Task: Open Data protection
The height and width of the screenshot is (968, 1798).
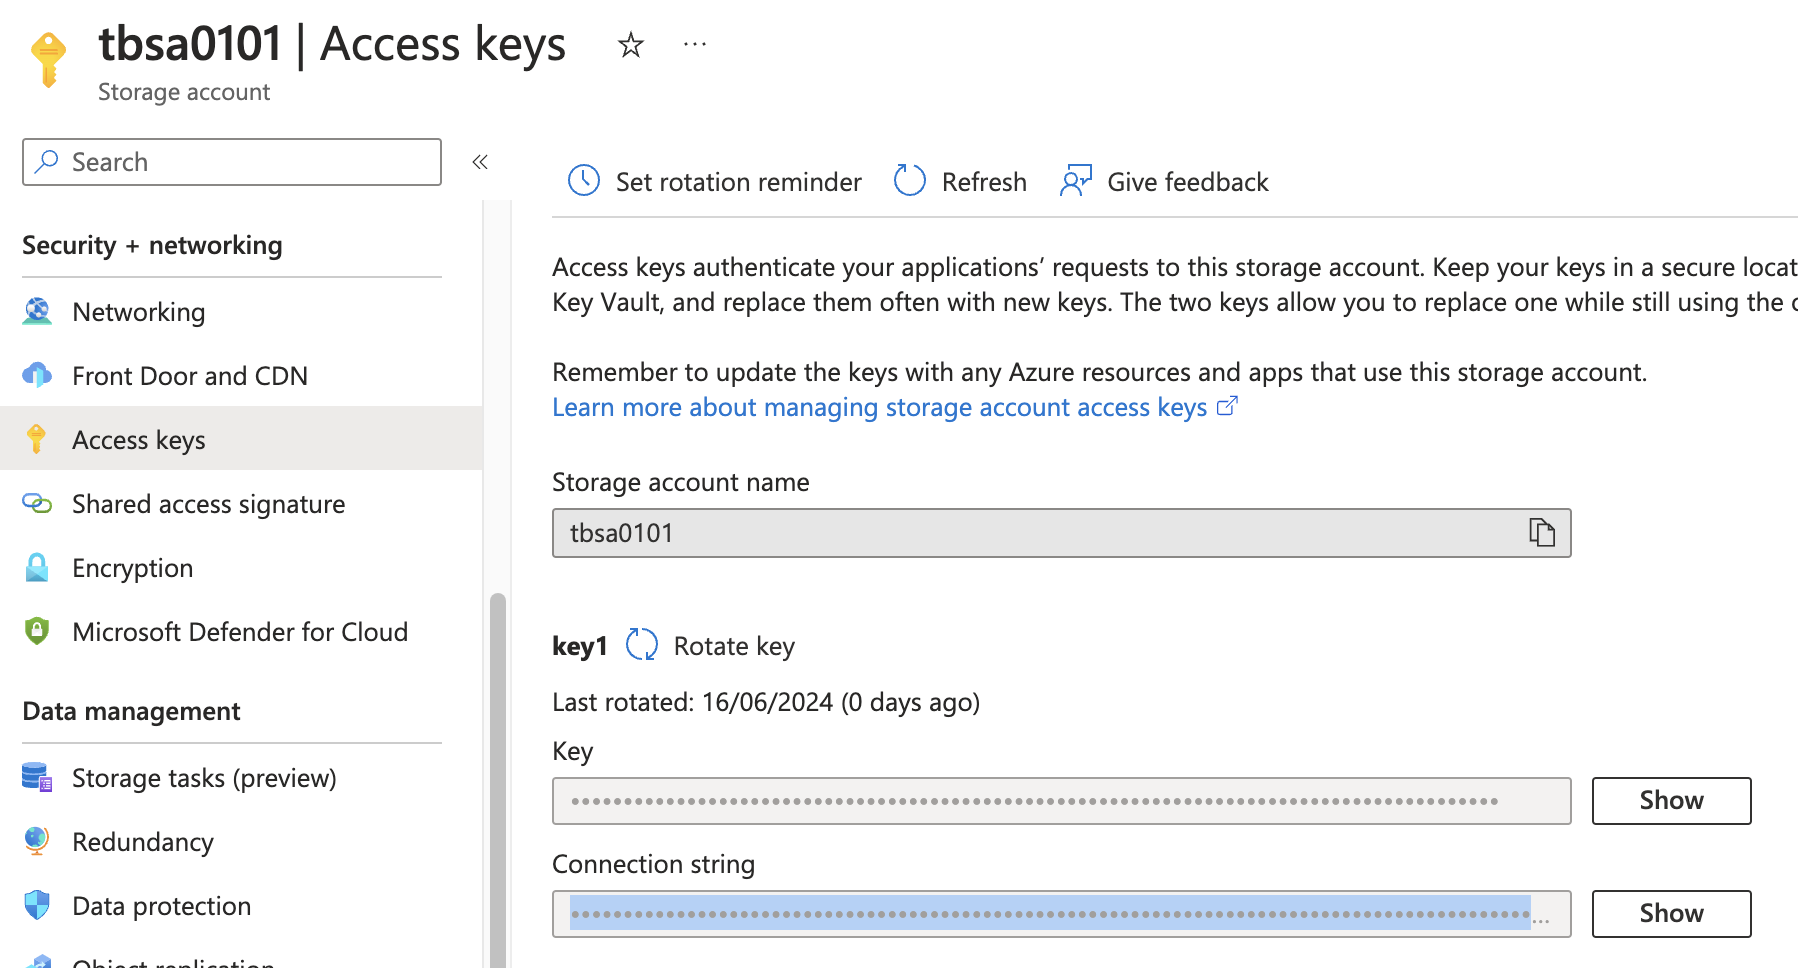Action: tap(162, 906)
